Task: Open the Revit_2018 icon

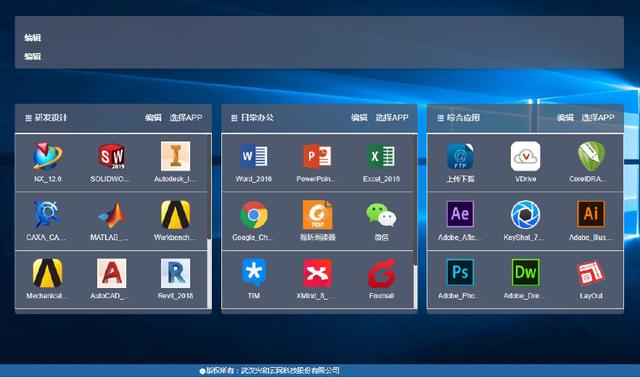Action: pyautogui.click(x=176, y=273)
